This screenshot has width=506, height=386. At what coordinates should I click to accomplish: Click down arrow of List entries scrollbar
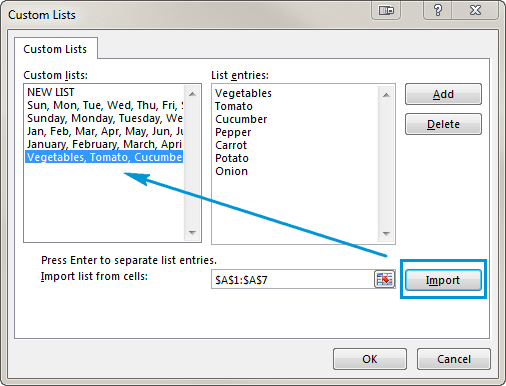[386, 234]
